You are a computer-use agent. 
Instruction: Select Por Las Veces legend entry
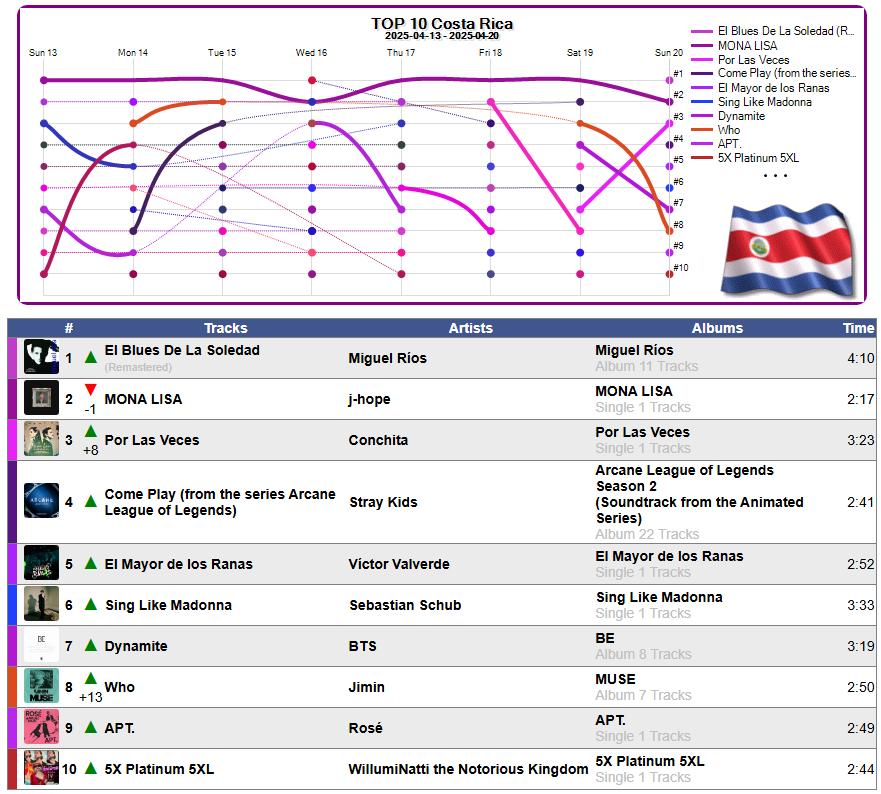click(741, 60)
